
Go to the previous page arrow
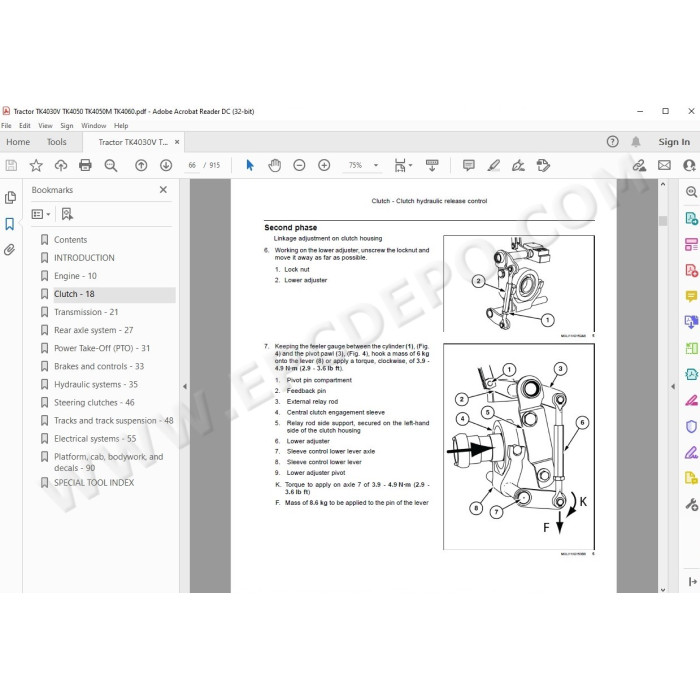point(141,166)
